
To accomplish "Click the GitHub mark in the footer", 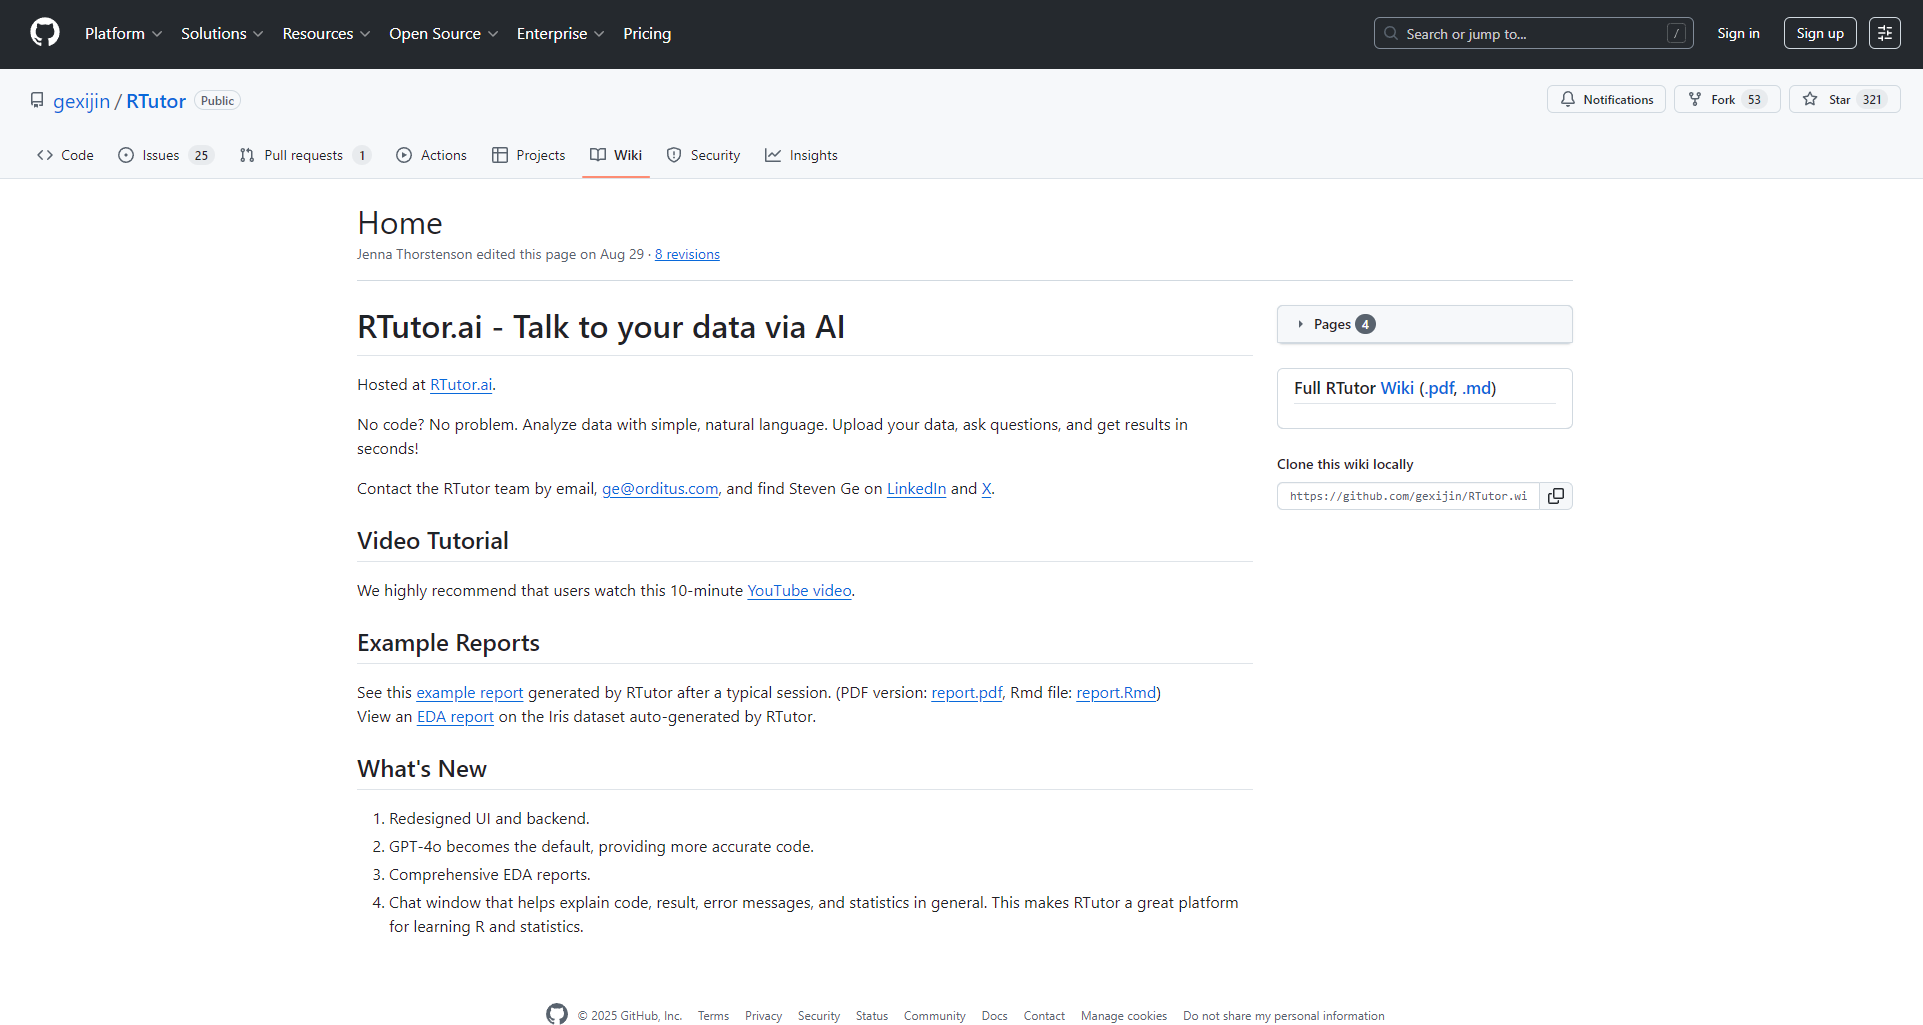I will coord(557,1013).
